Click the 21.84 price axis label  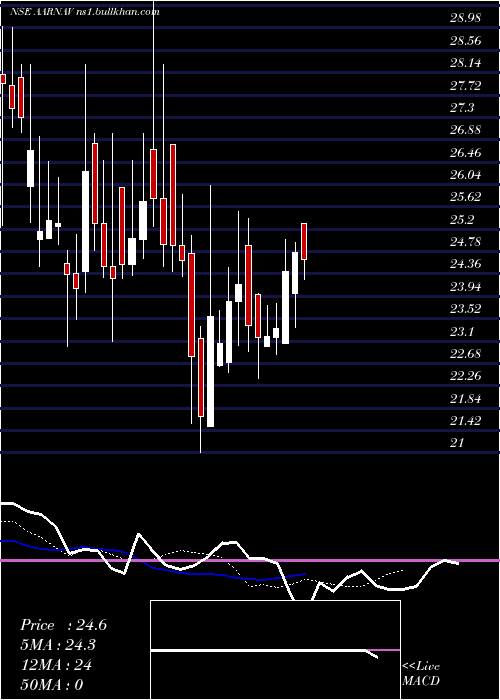pyautogui.click(x=465, y=398)
